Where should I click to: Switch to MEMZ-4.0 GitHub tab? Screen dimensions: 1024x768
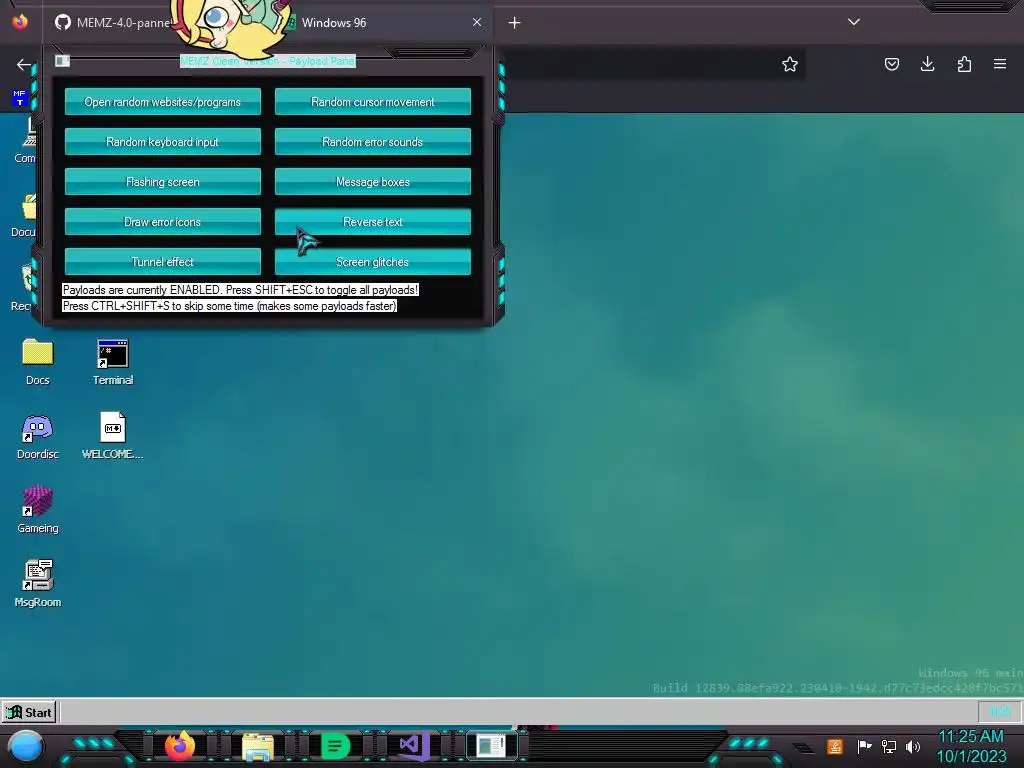pos(111,23)
